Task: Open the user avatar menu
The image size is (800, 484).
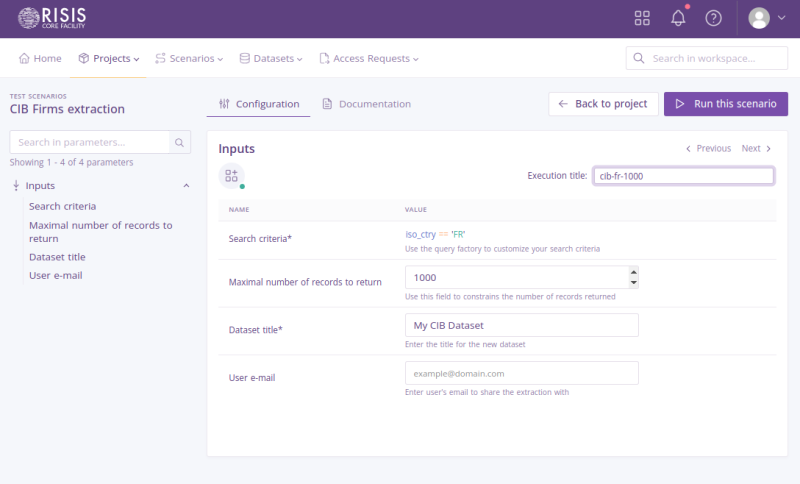Action: pyautogui.click(x=767, y=18)
